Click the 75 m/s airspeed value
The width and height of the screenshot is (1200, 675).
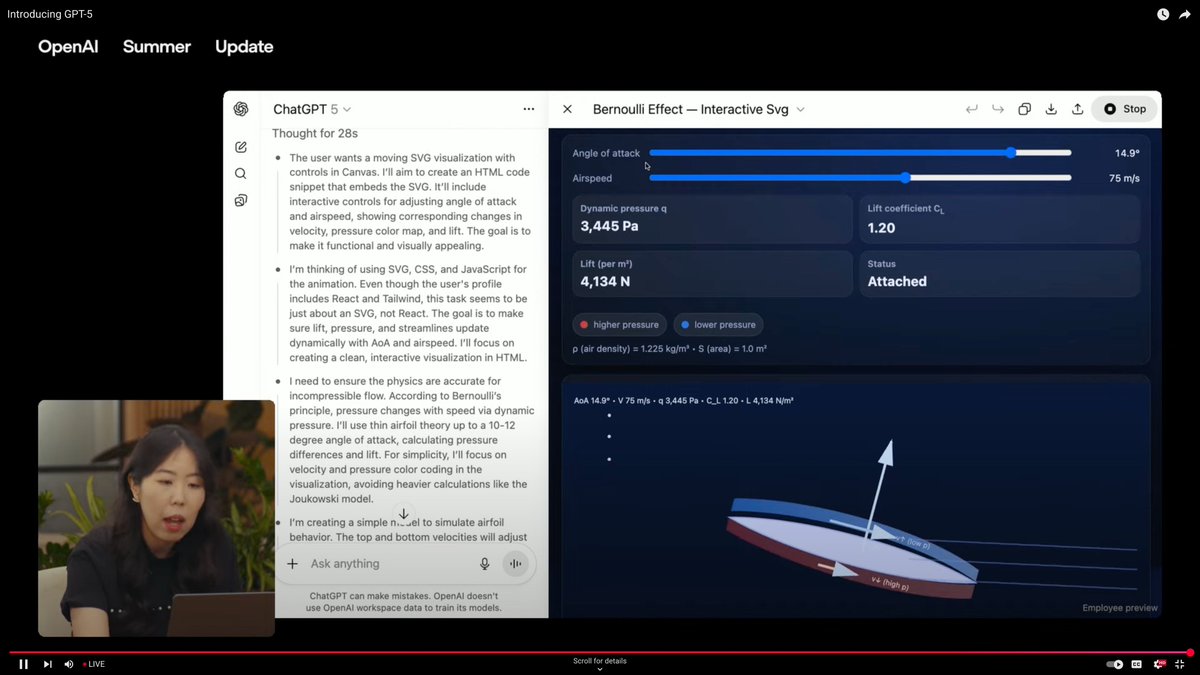pyautogui.click(x=1124, y=178)
